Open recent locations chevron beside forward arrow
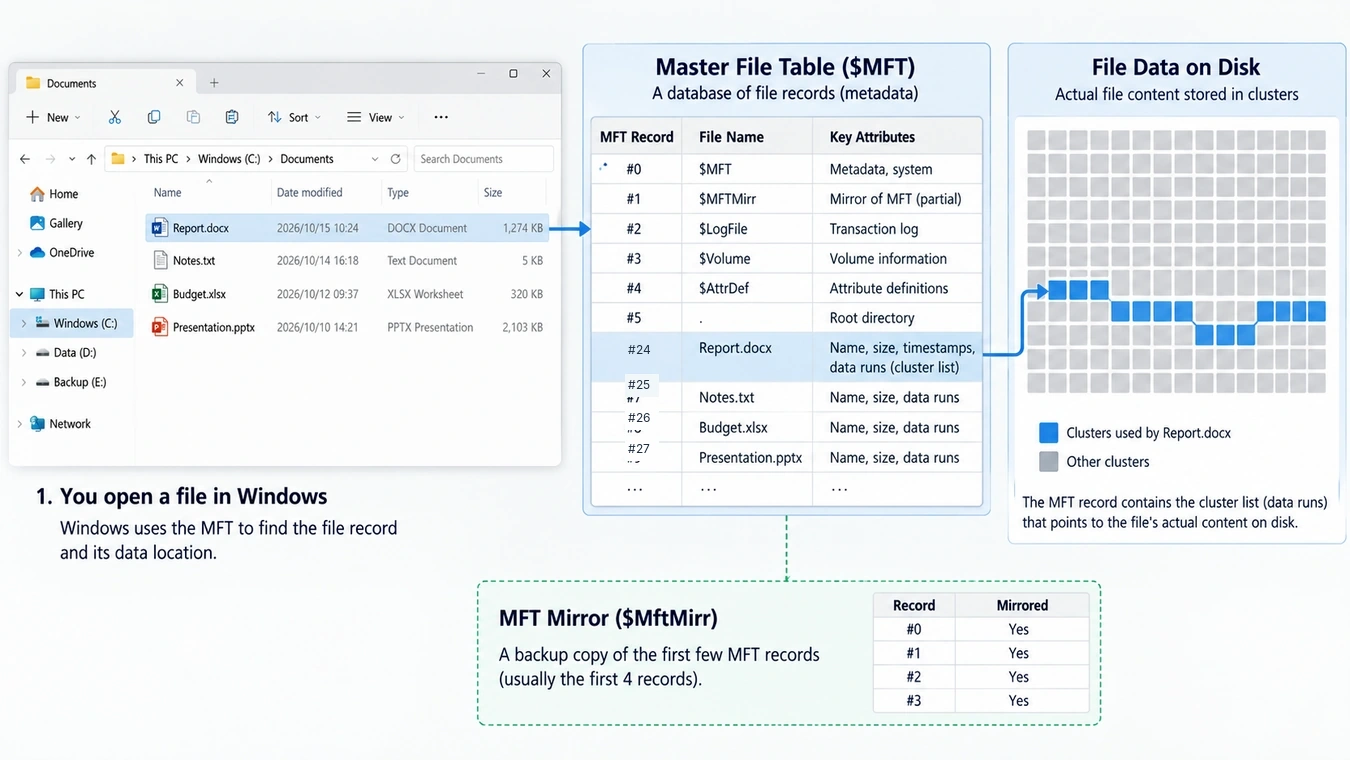 (x=72, y=159)
